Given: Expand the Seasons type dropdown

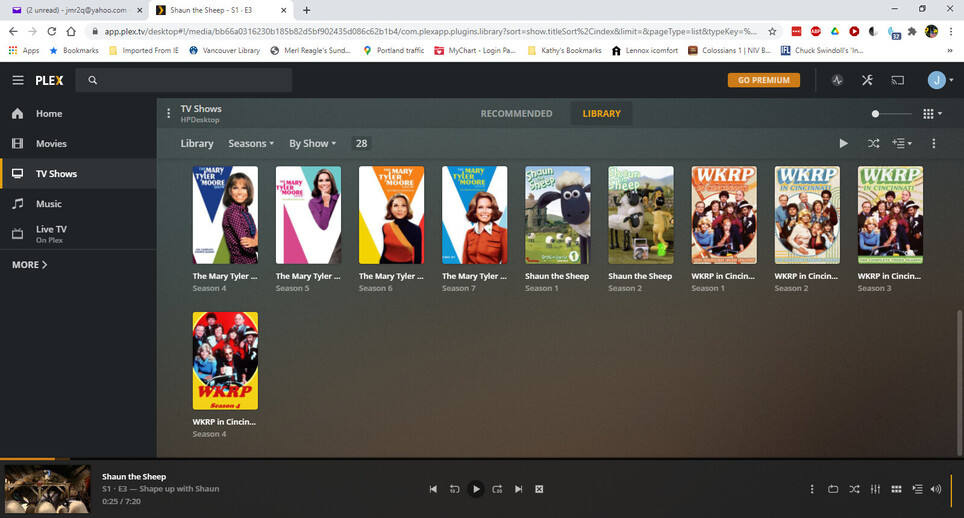Looking at the screenshot, I should [251, 143].
